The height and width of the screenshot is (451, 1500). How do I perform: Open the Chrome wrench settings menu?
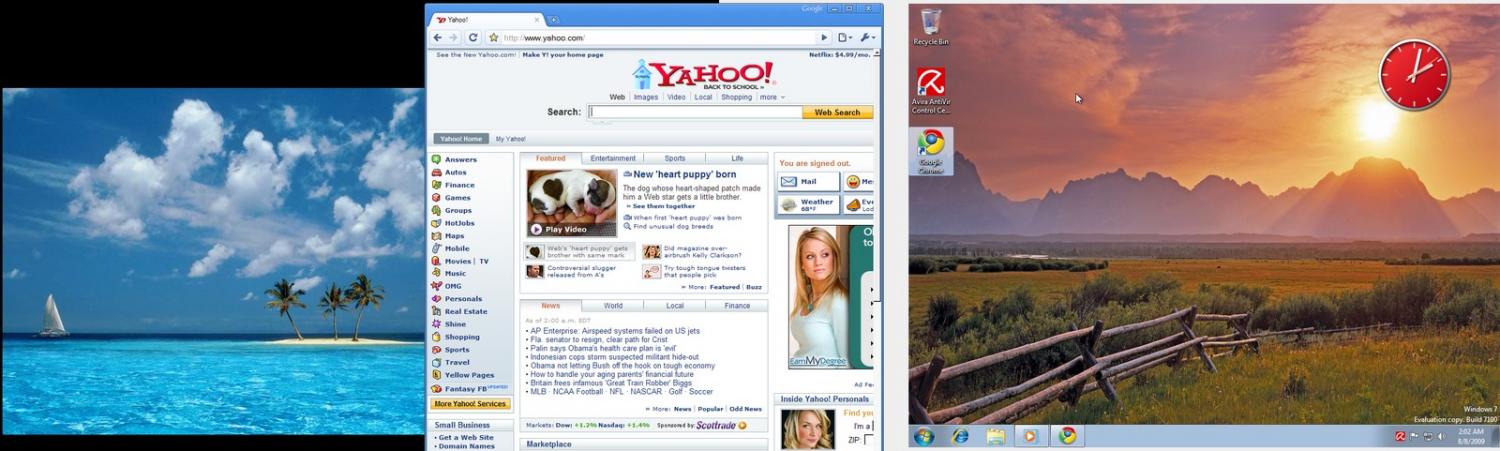pyautogui.click(x=867, y=38)
